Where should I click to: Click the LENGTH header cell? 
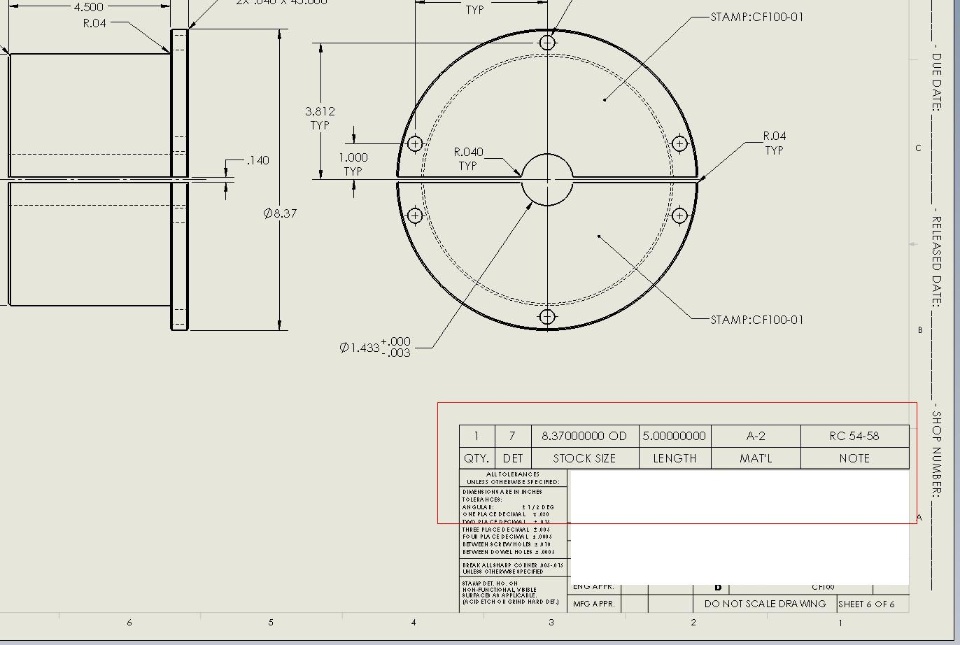coord(675,458)
